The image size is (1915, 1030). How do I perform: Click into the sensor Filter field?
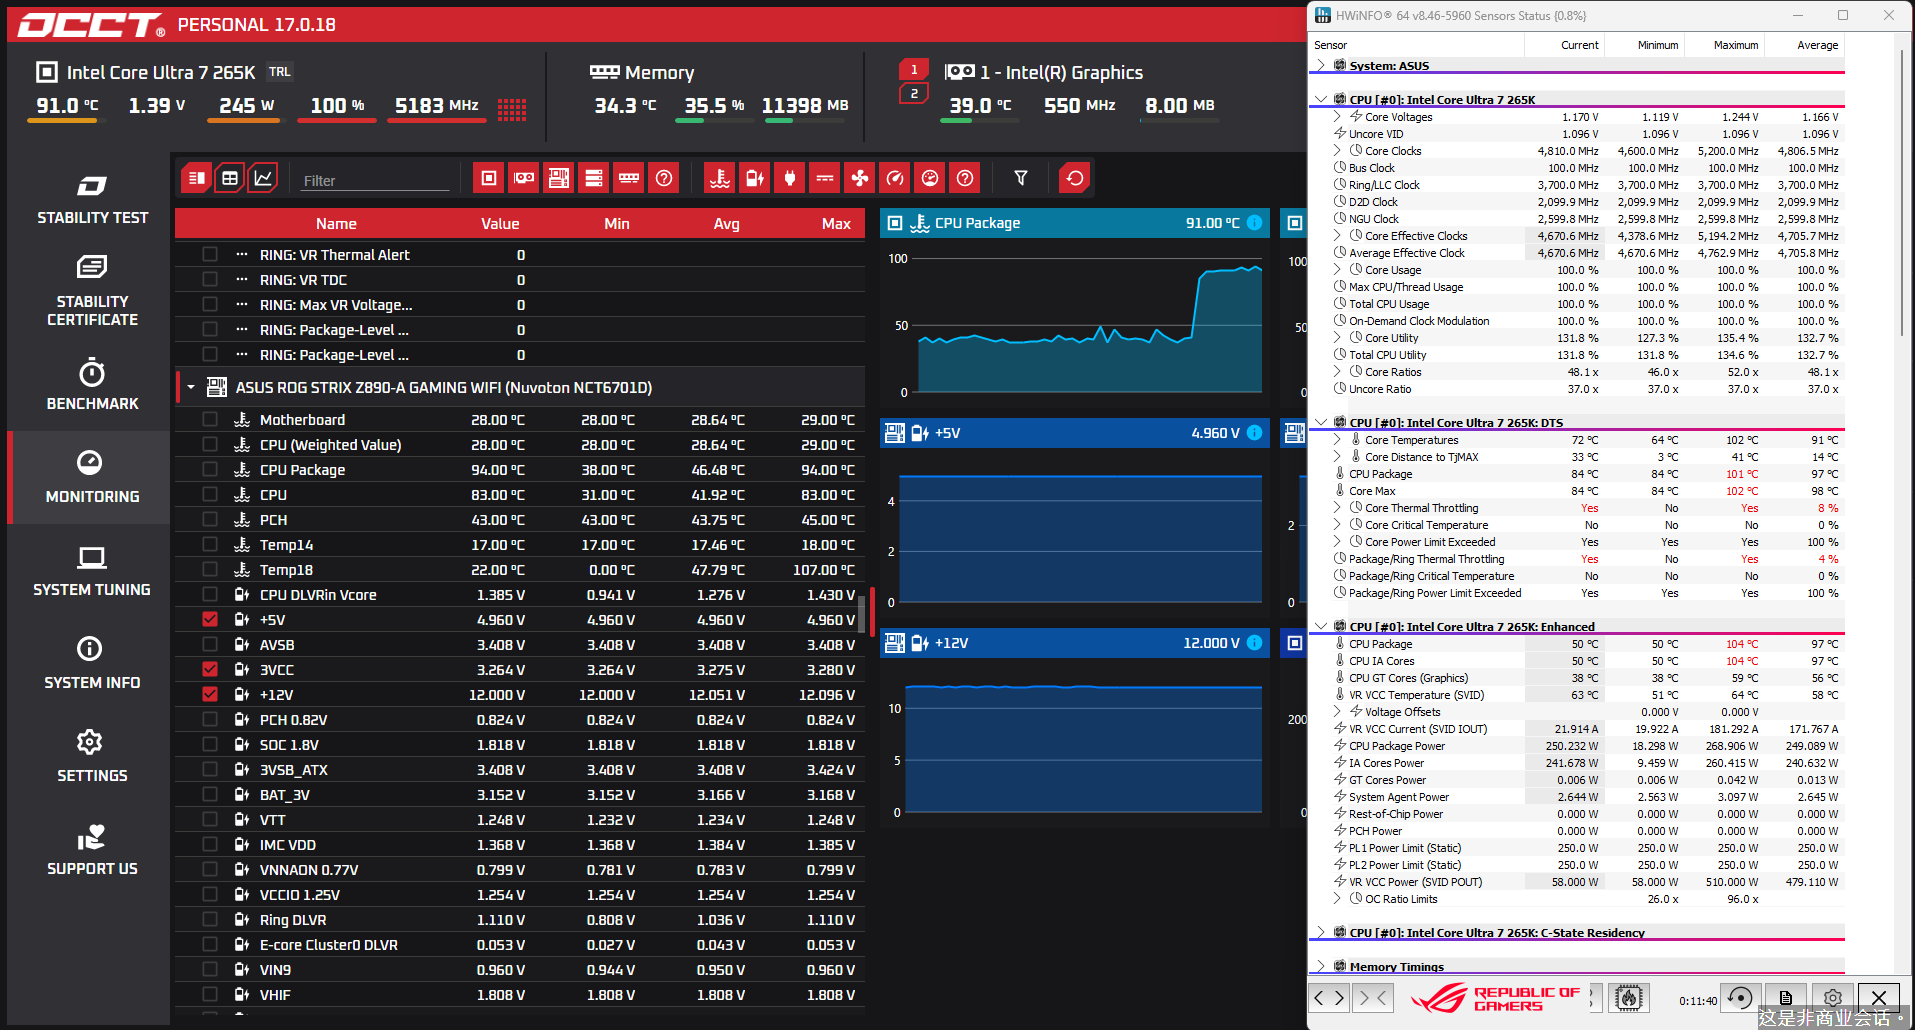(375, 181)
